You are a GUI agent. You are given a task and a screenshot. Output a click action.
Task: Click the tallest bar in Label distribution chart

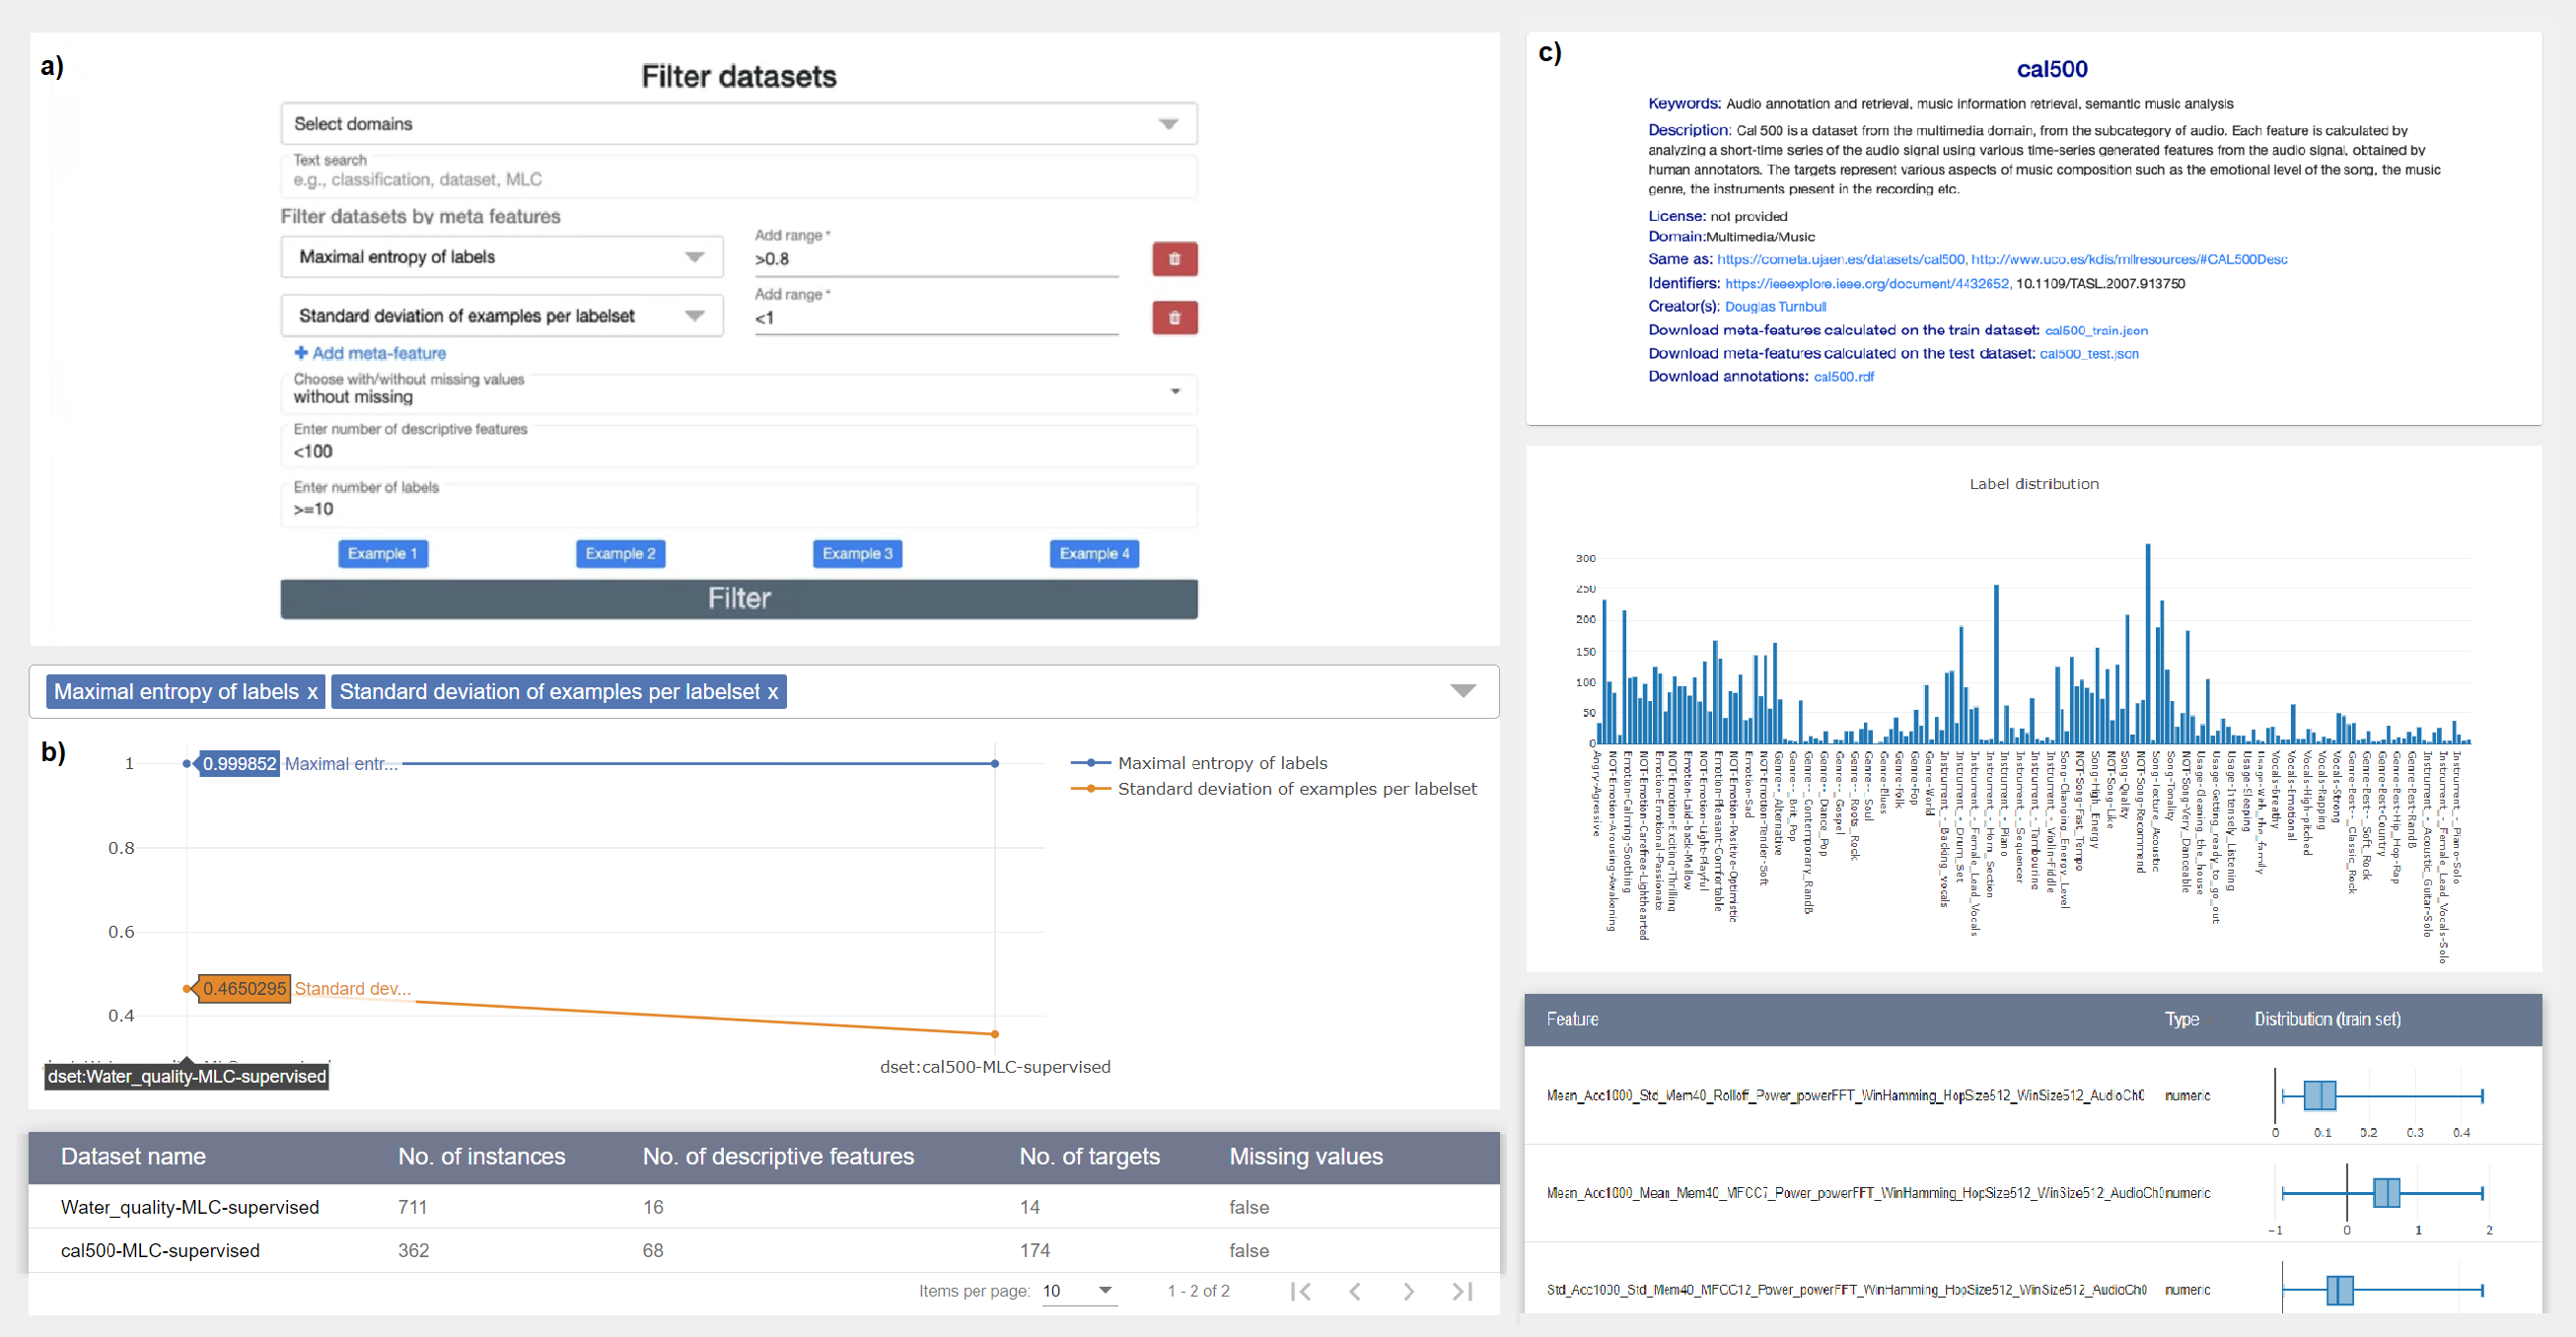tap(2147, 643)
